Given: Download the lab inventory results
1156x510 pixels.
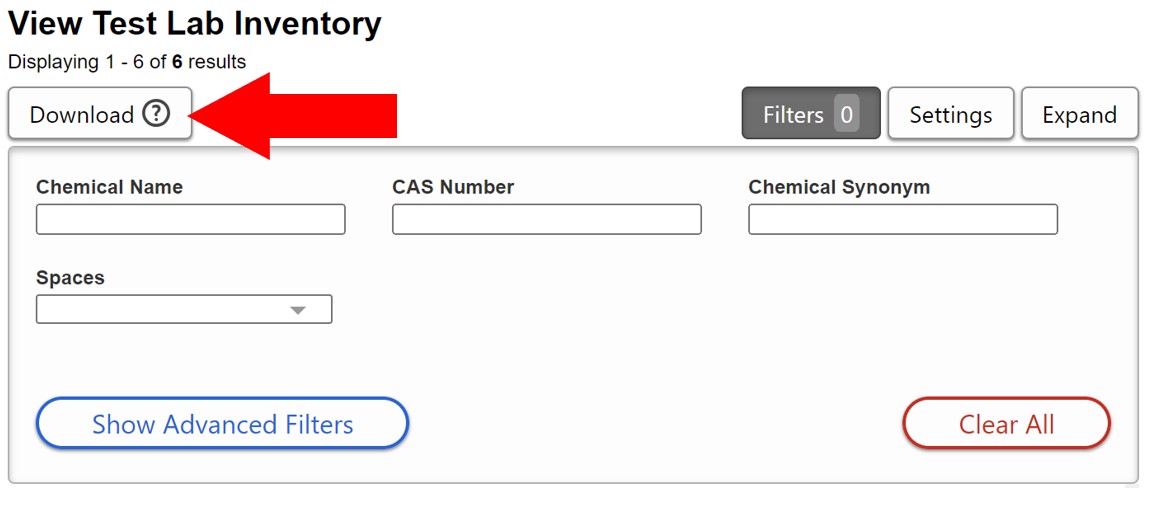Looking at the screenshot, I should coord(82,115).
